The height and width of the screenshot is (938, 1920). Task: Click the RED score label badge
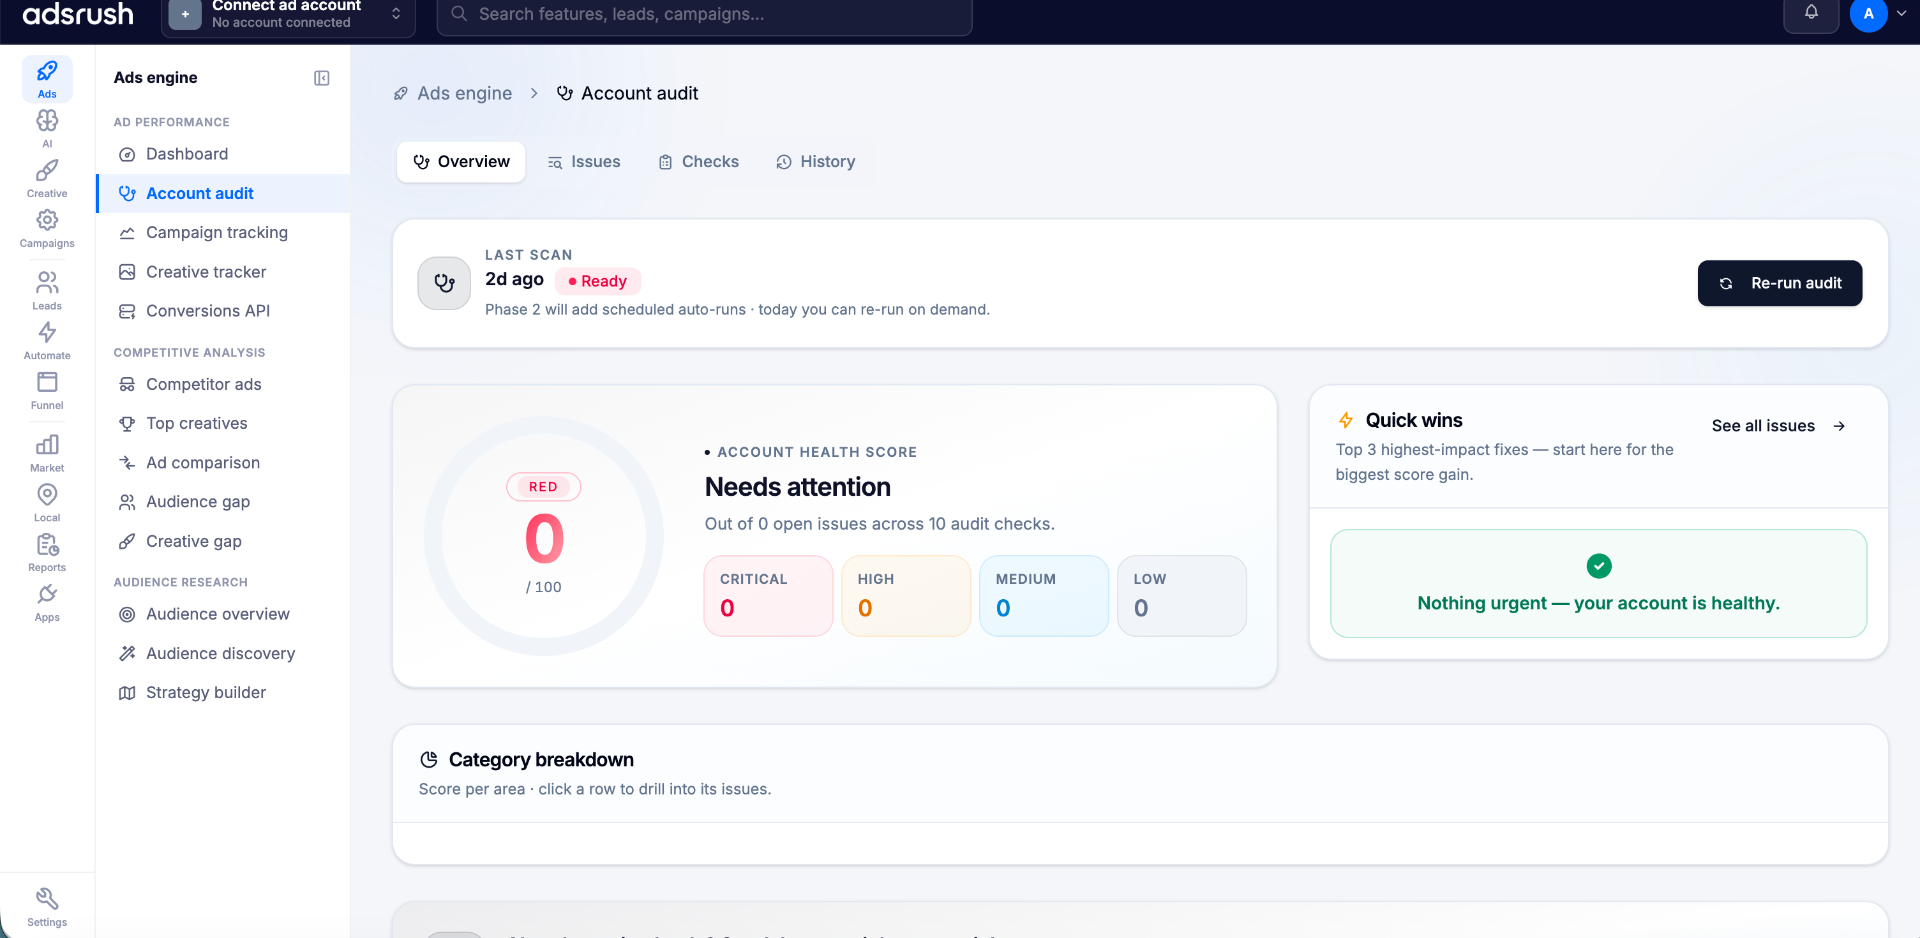tap(543, 487)
